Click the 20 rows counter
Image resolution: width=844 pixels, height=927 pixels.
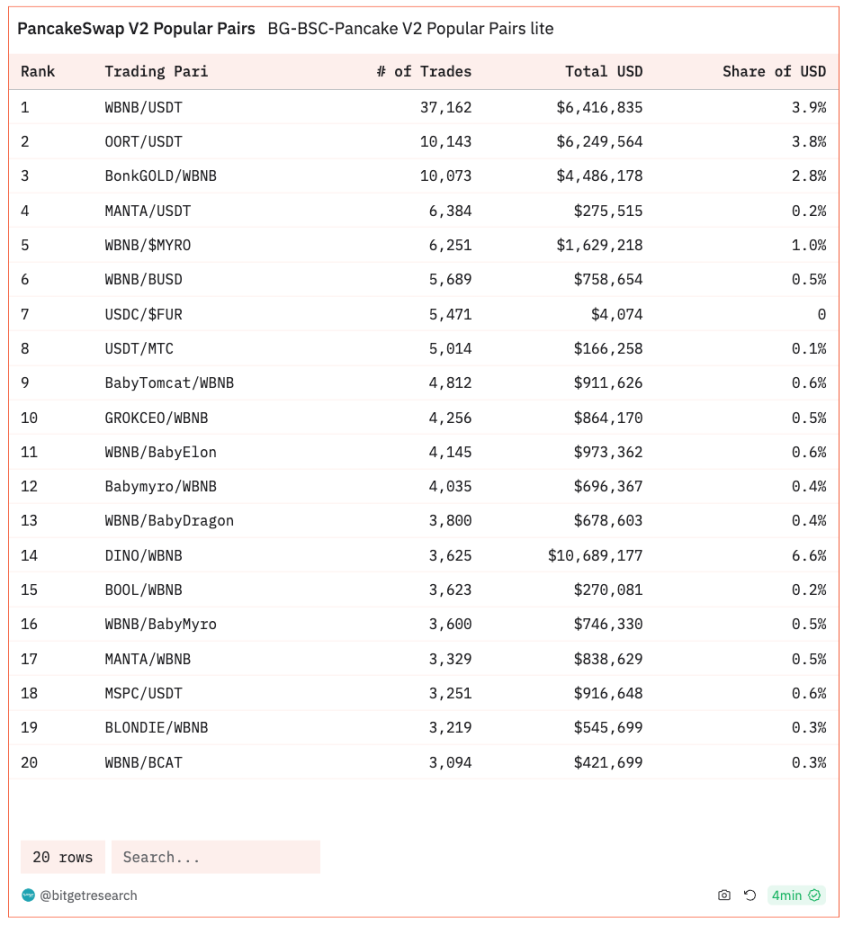63,857
